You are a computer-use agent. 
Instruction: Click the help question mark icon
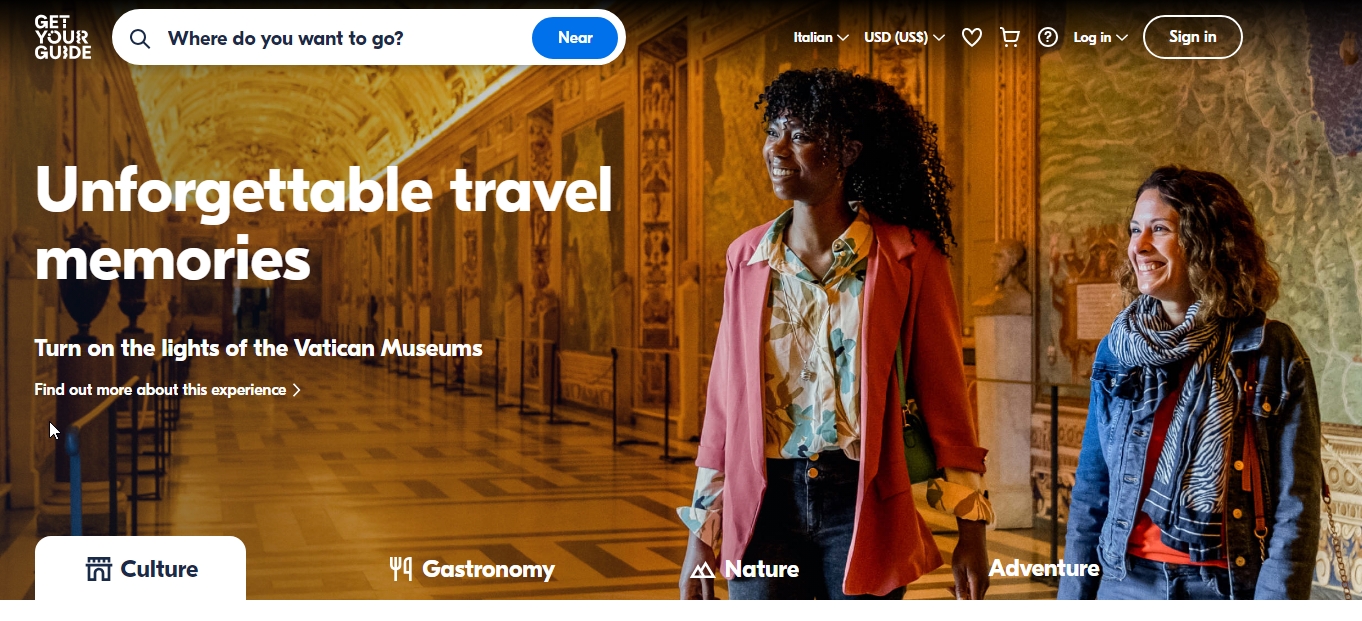pyautogui.click(x=1048, y=37)
